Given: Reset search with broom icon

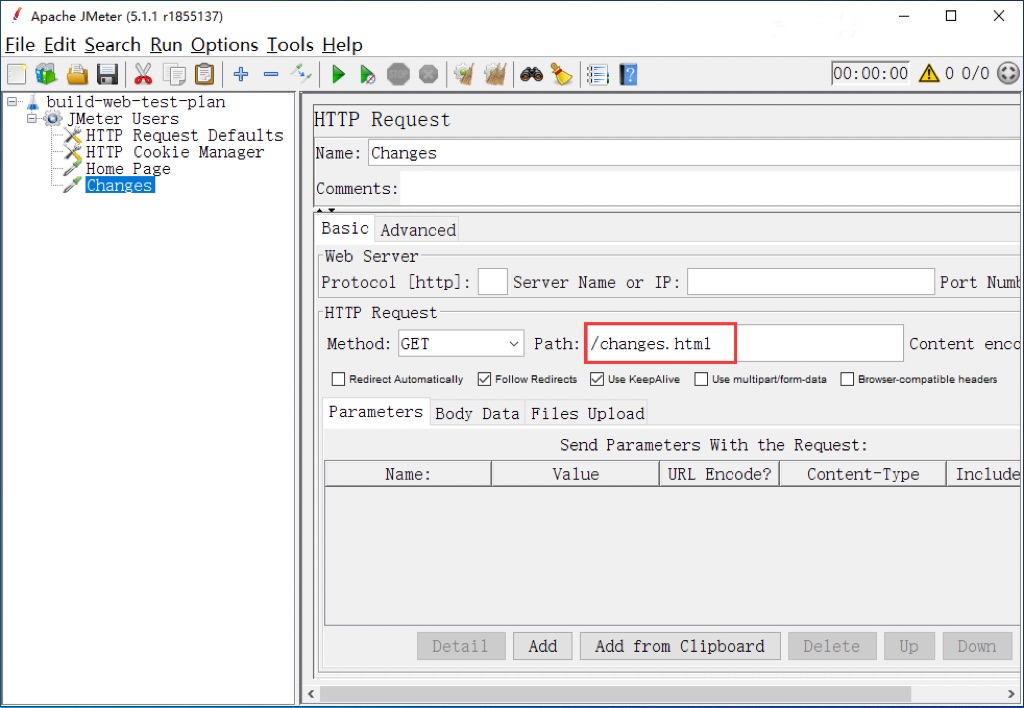Looking at the screenshot, I should coord(561,74).
